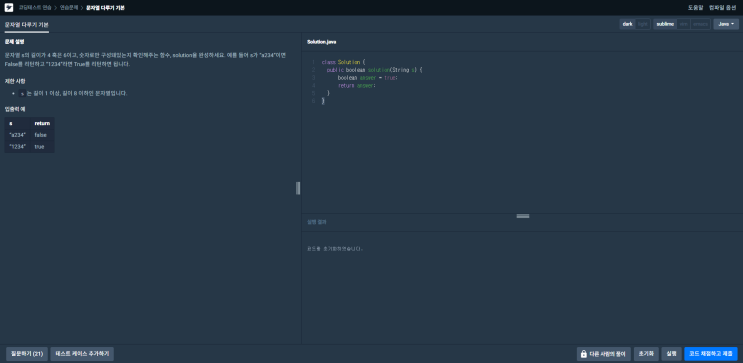Click the 문제 설명 heading
Image resolution: width=743 pixels, height=363 pixels.
(14, 42)
